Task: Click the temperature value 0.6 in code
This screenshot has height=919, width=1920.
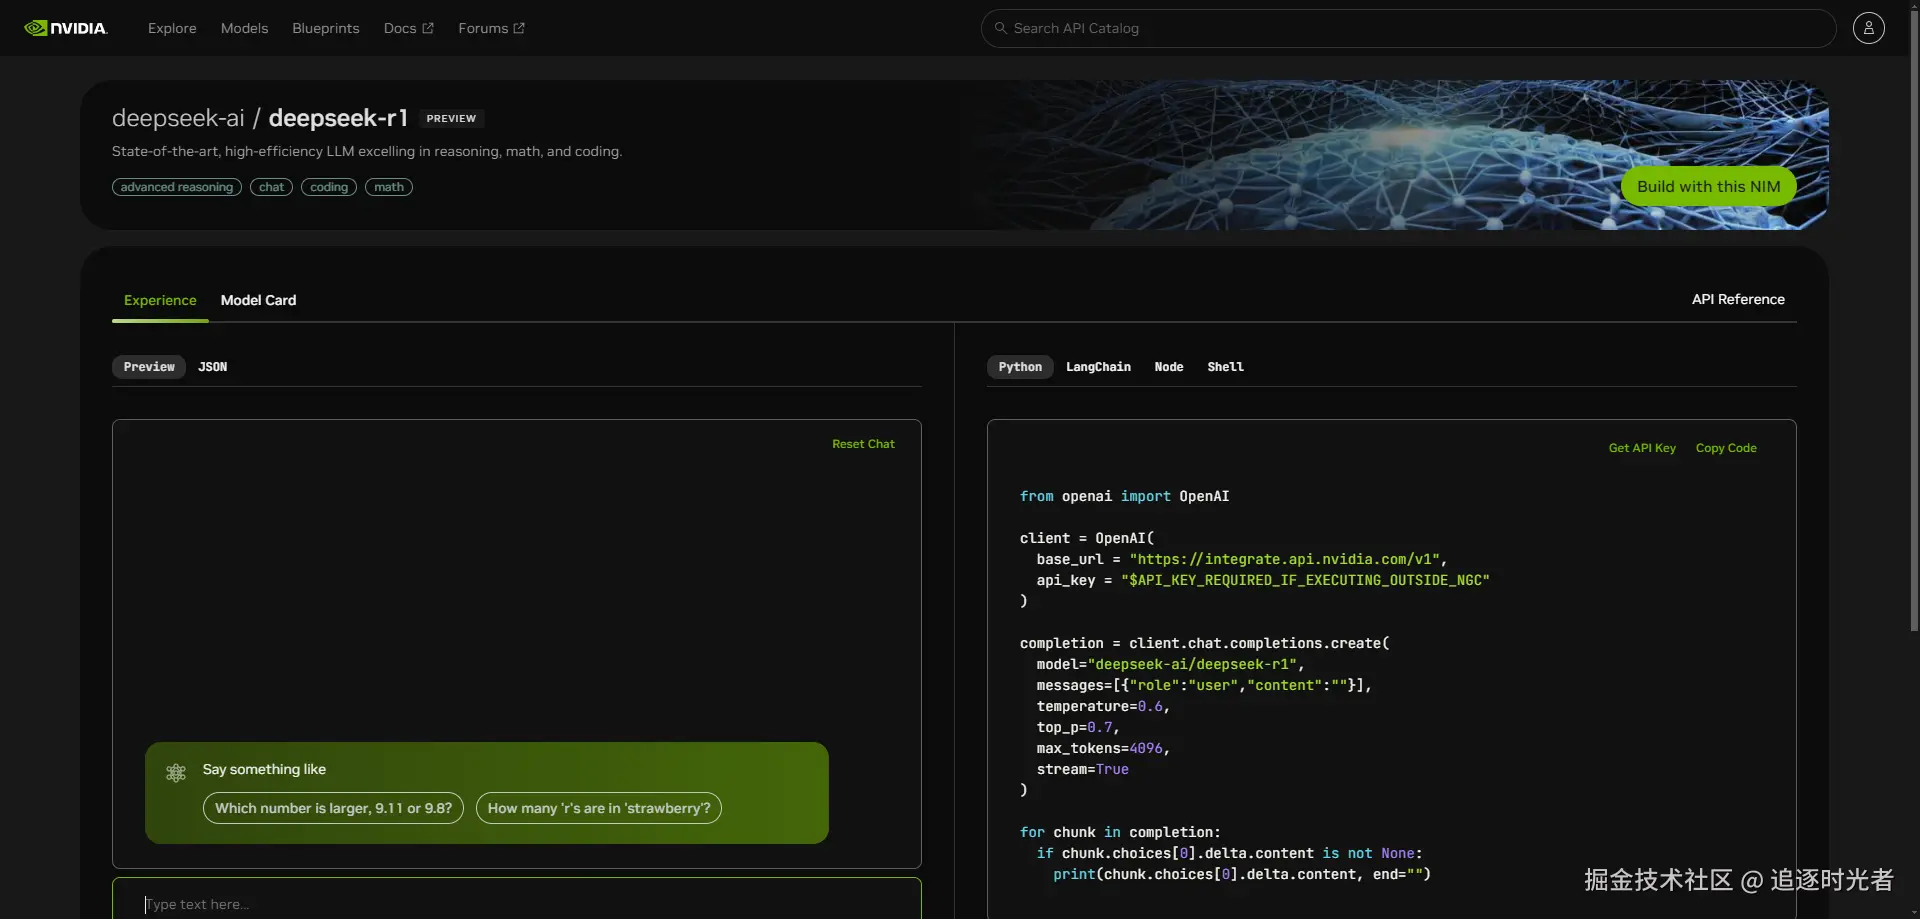Action: (x=1150, y=706)
